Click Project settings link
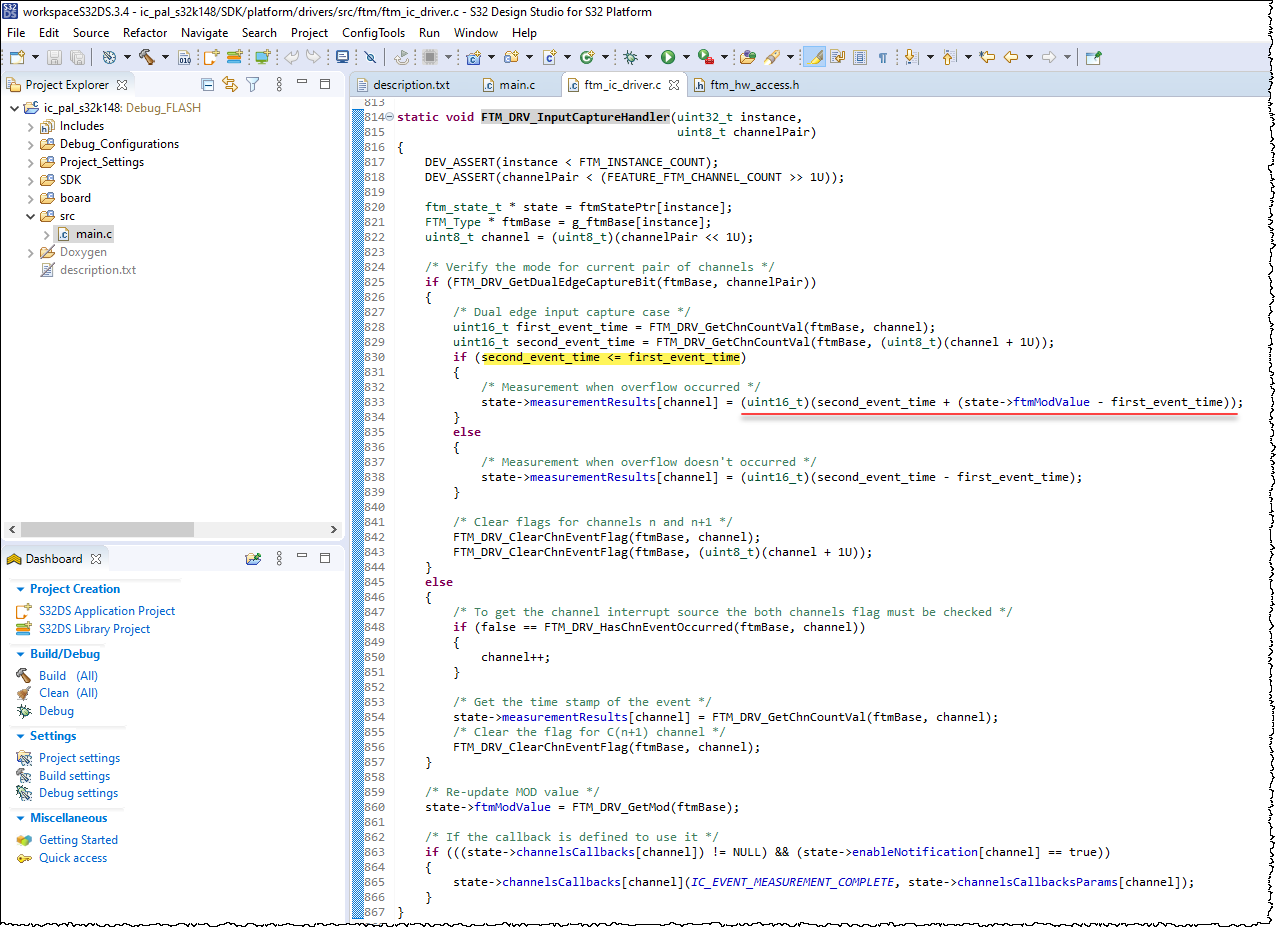 [x=79, y=758]
